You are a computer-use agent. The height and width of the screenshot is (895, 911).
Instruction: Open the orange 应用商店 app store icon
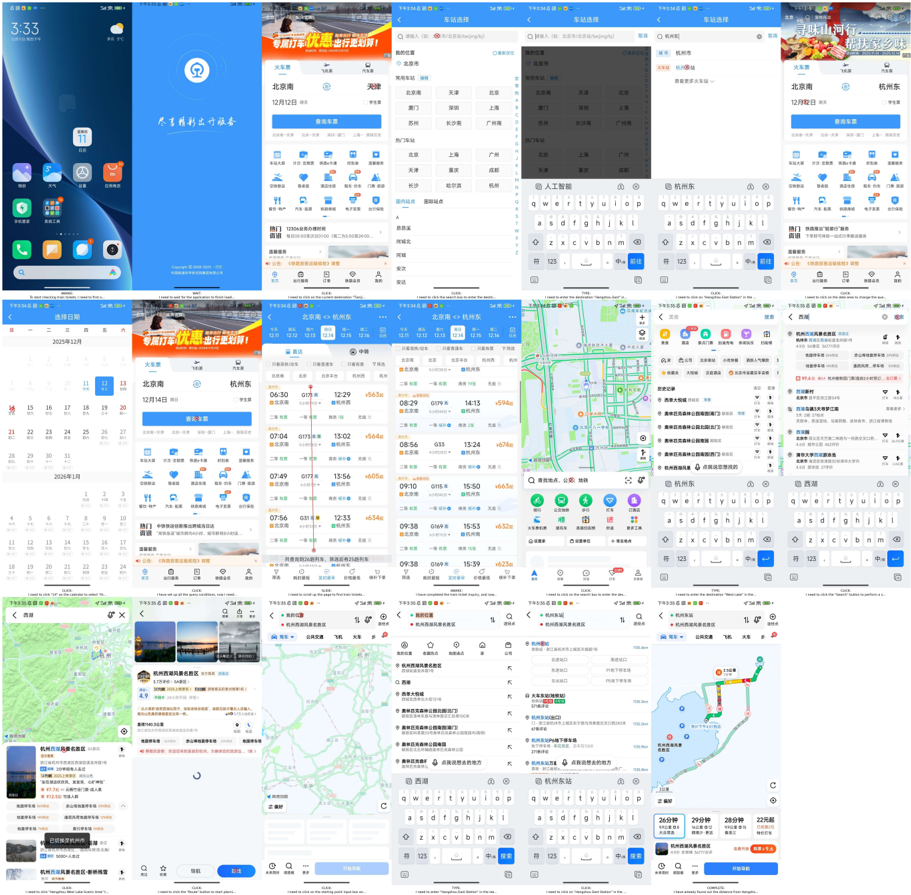pos(112,173)
